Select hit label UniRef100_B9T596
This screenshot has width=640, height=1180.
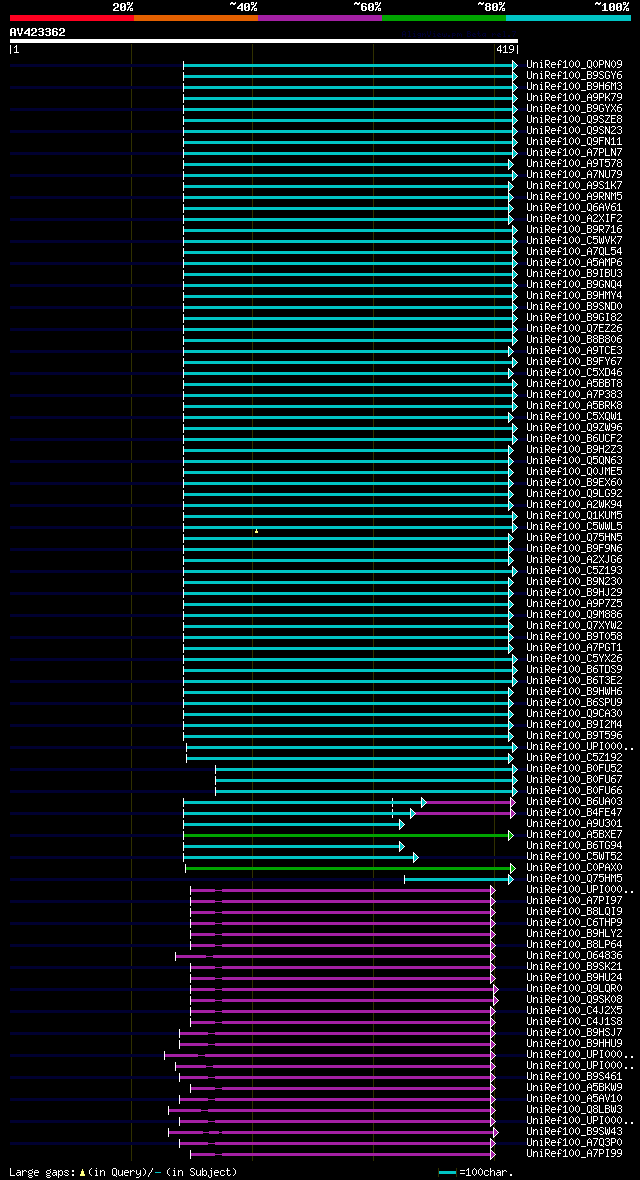click(574, 736)
